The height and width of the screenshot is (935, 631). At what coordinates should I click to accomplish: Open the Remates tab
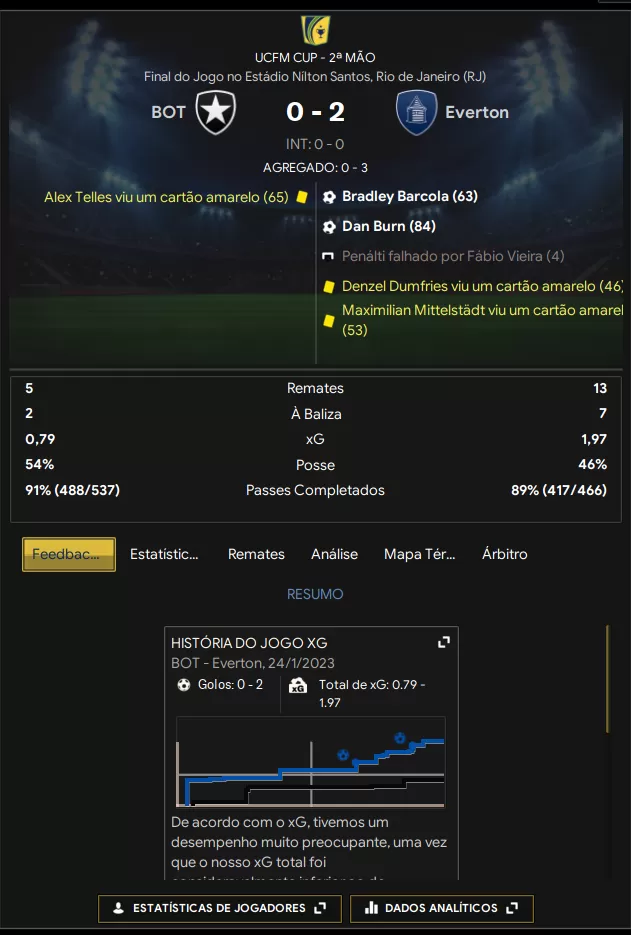coord(256,554)
